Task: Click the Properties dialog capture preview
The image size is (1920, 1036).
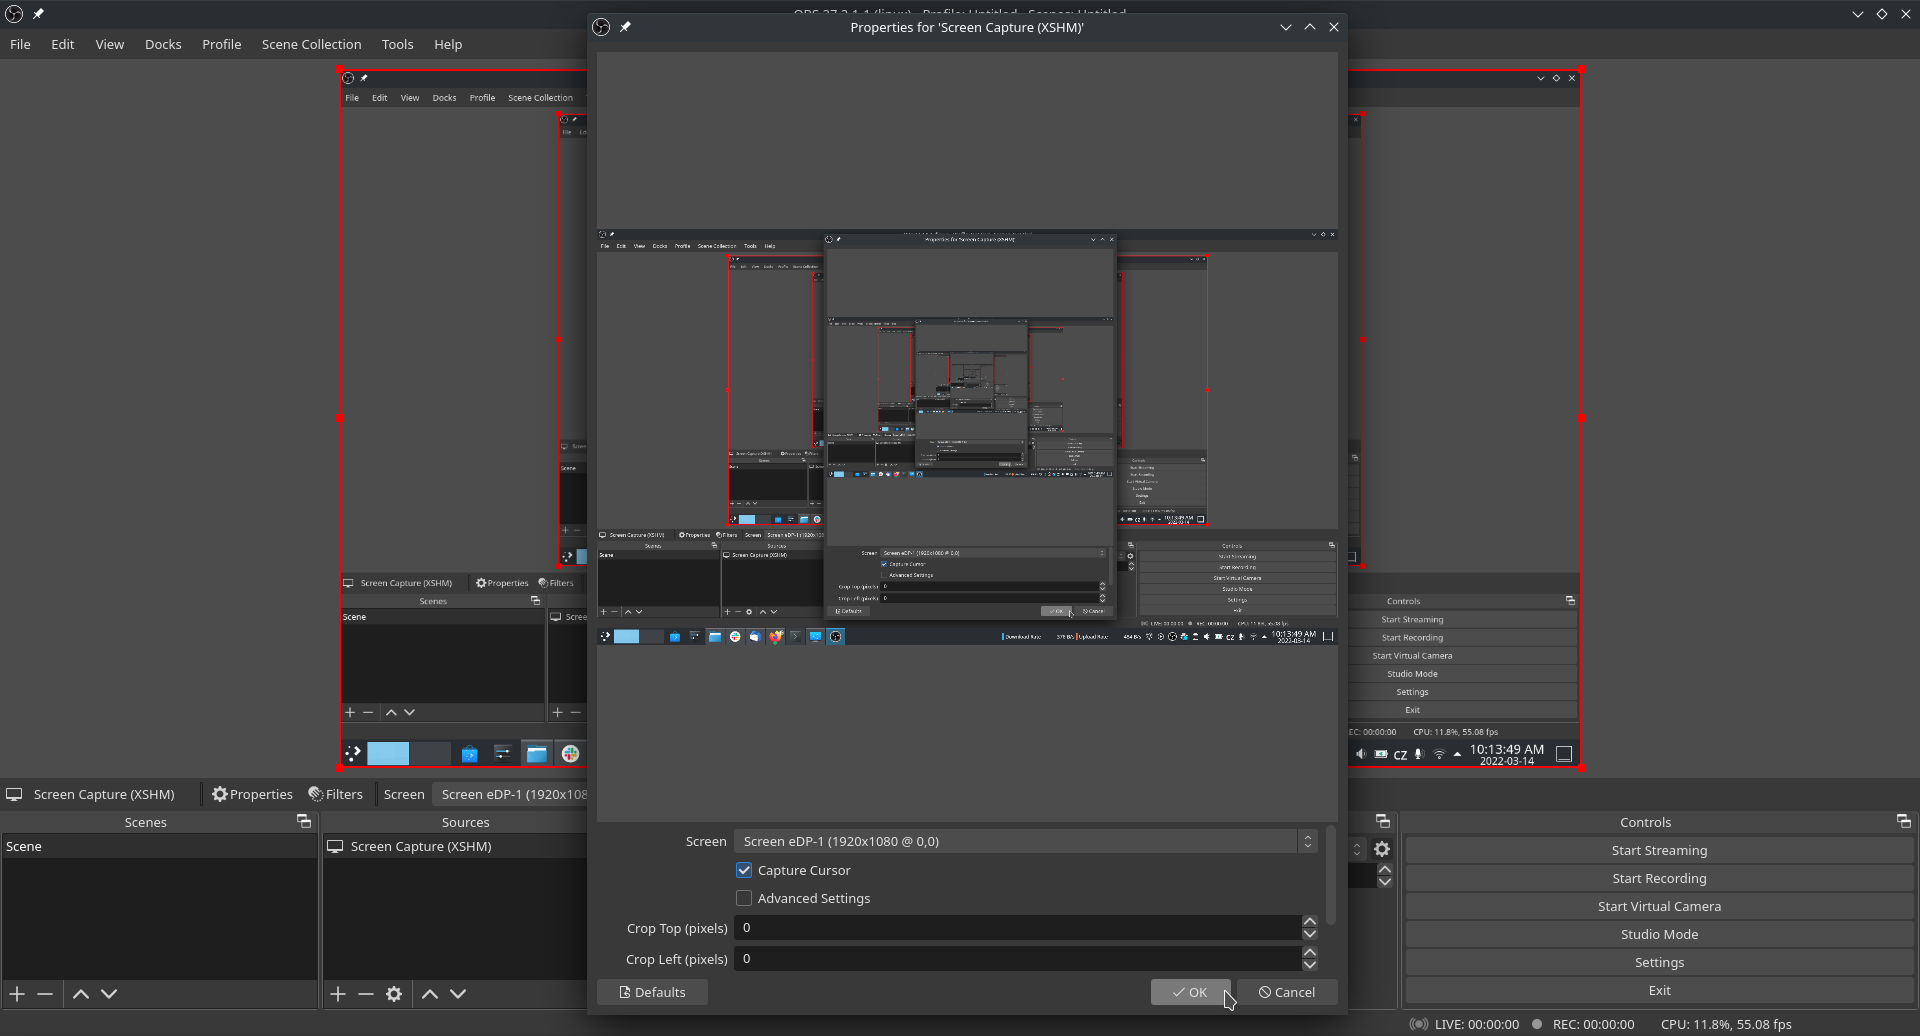Action: (967, 437)
